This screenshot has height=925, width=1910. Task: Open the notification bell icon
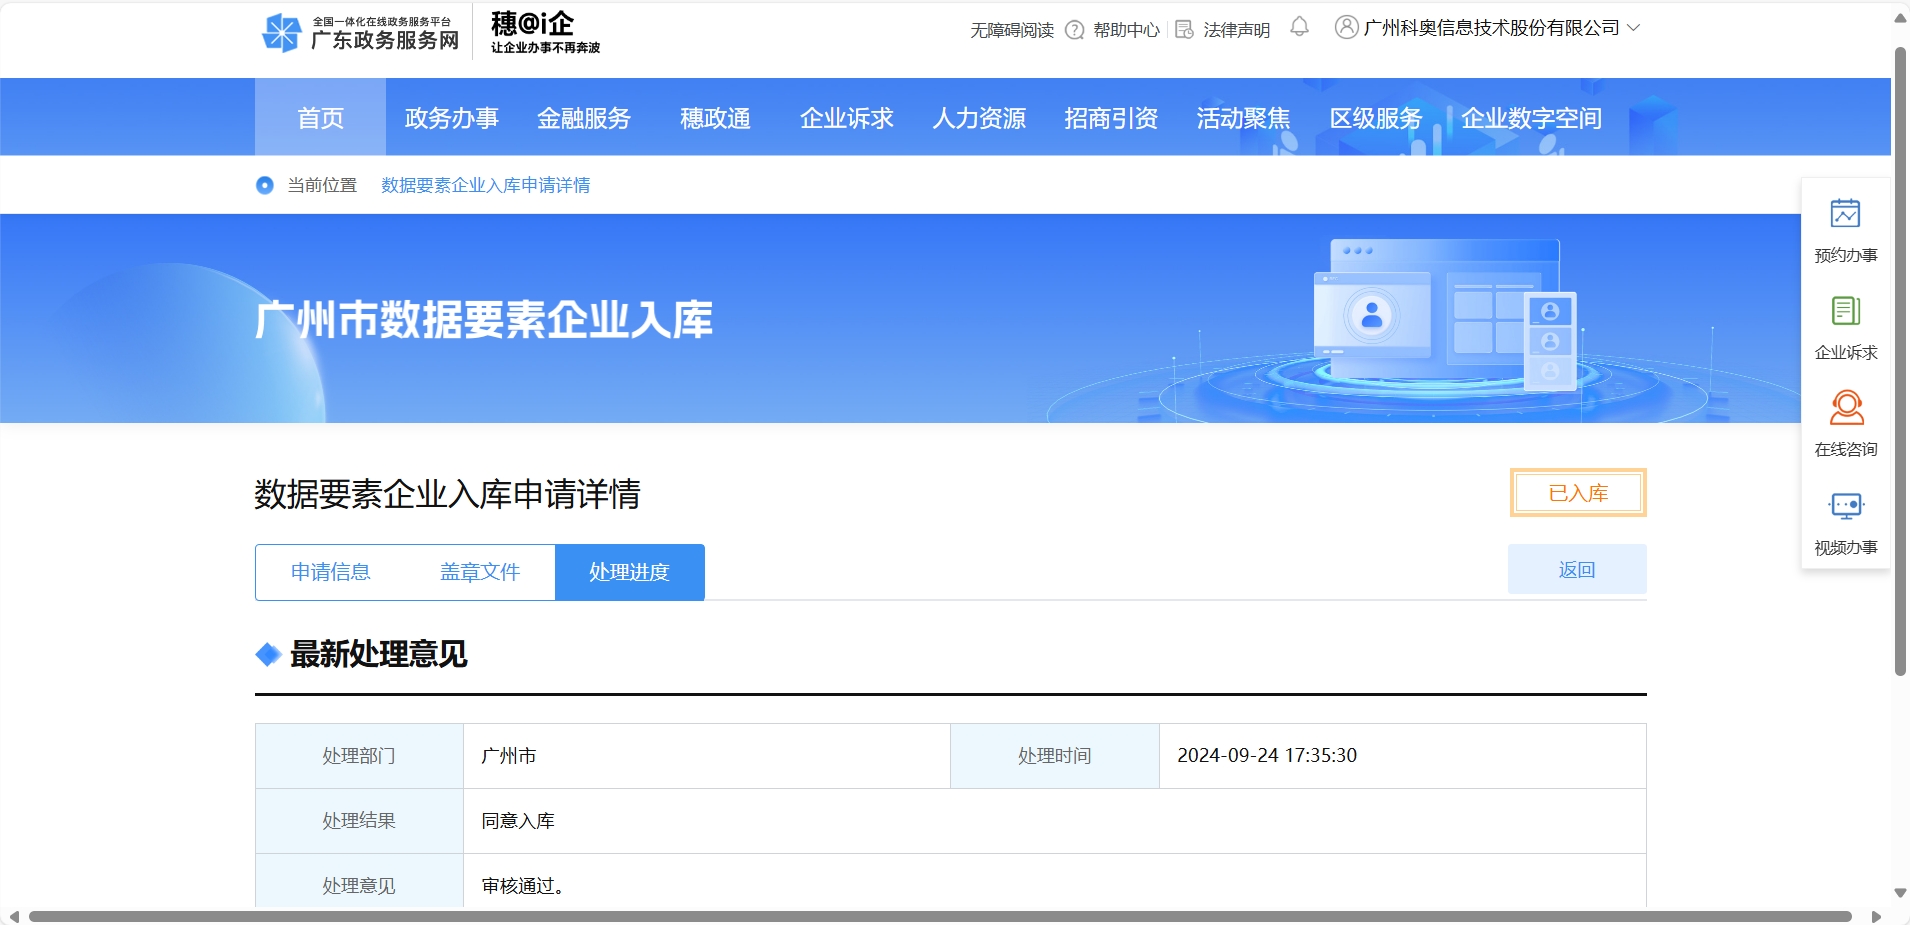pyautogui.click(x=1298, y=28)
